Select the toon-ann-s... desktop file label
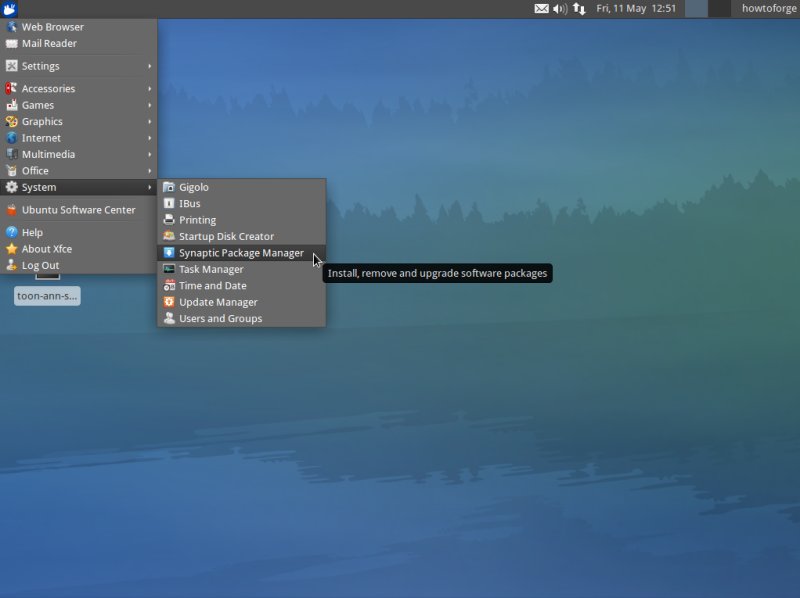This screenshot has width=800, height=598. pyautogui.click(x=47, y=296)
